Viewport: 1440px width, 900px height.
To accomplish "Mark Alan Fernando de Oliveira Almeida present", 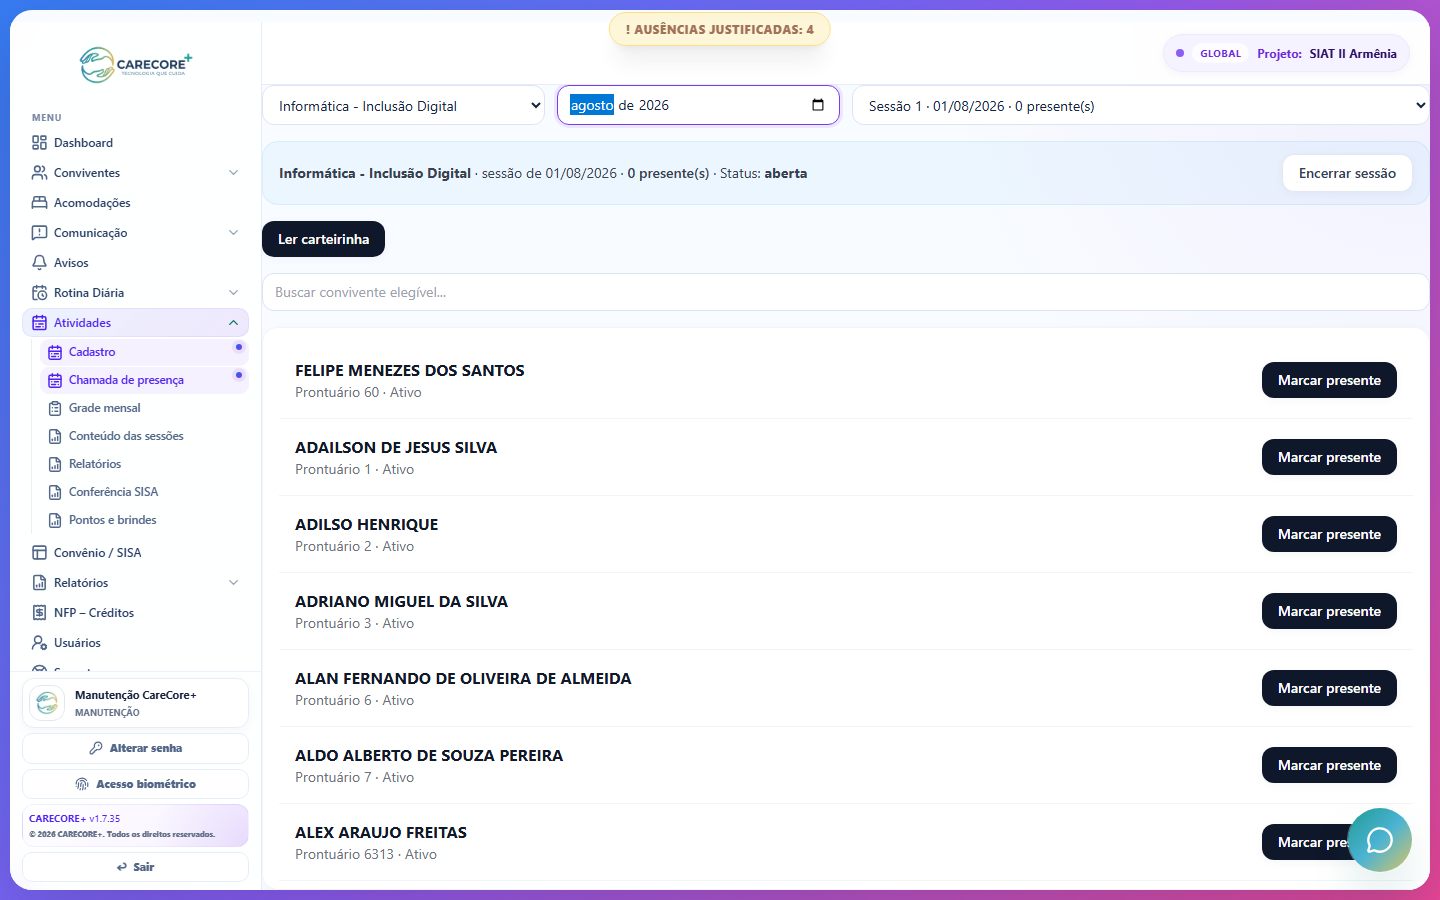I will (x=1329, y=688).
